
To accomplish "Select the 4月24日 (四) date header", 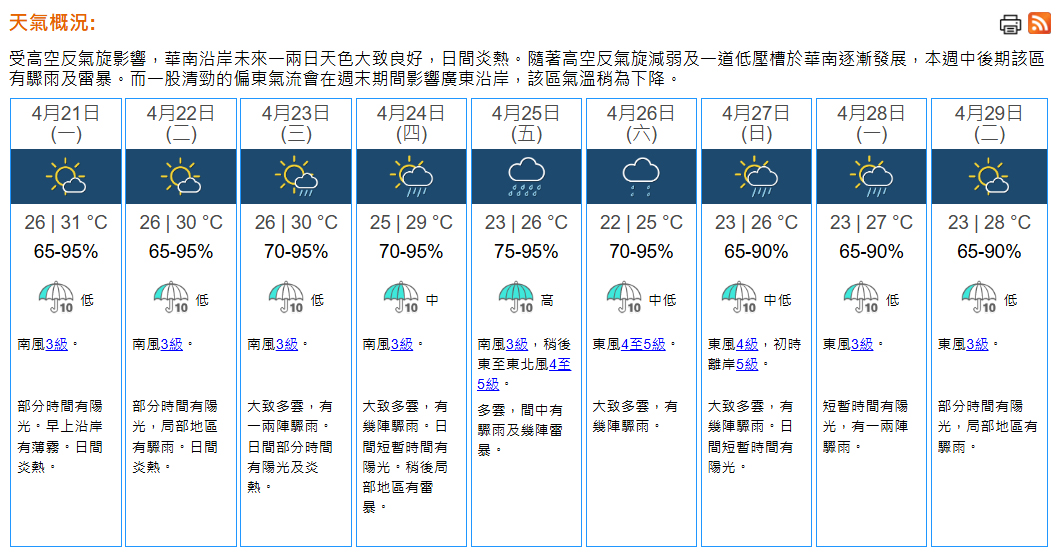I will tap(411, 124).
